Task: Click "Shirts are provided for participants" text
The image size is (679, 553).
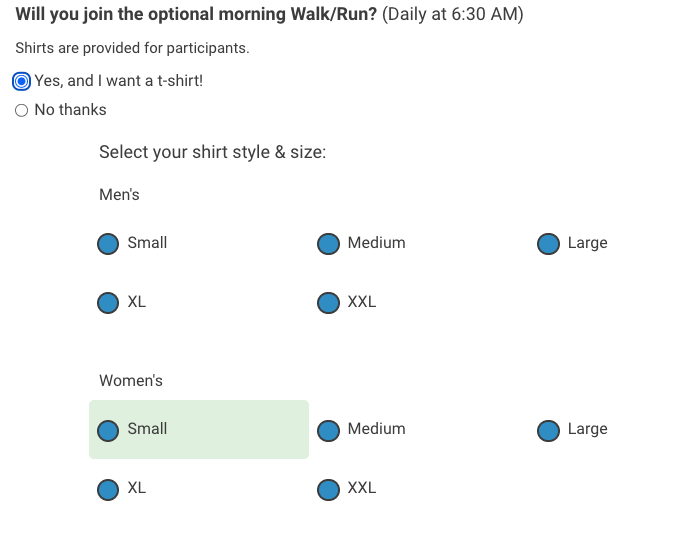Action: 132,48
